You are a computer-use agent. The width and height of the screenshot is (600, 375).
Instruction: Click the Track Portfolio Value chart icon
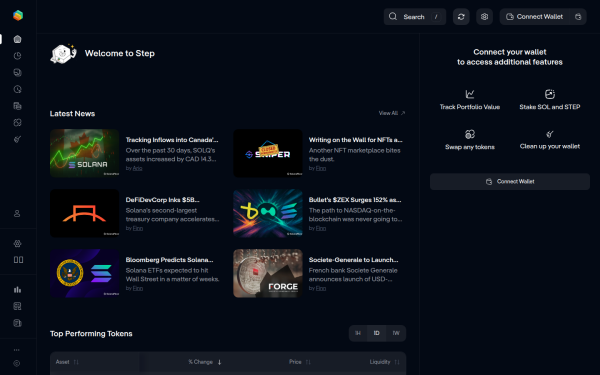coord(470,94)
